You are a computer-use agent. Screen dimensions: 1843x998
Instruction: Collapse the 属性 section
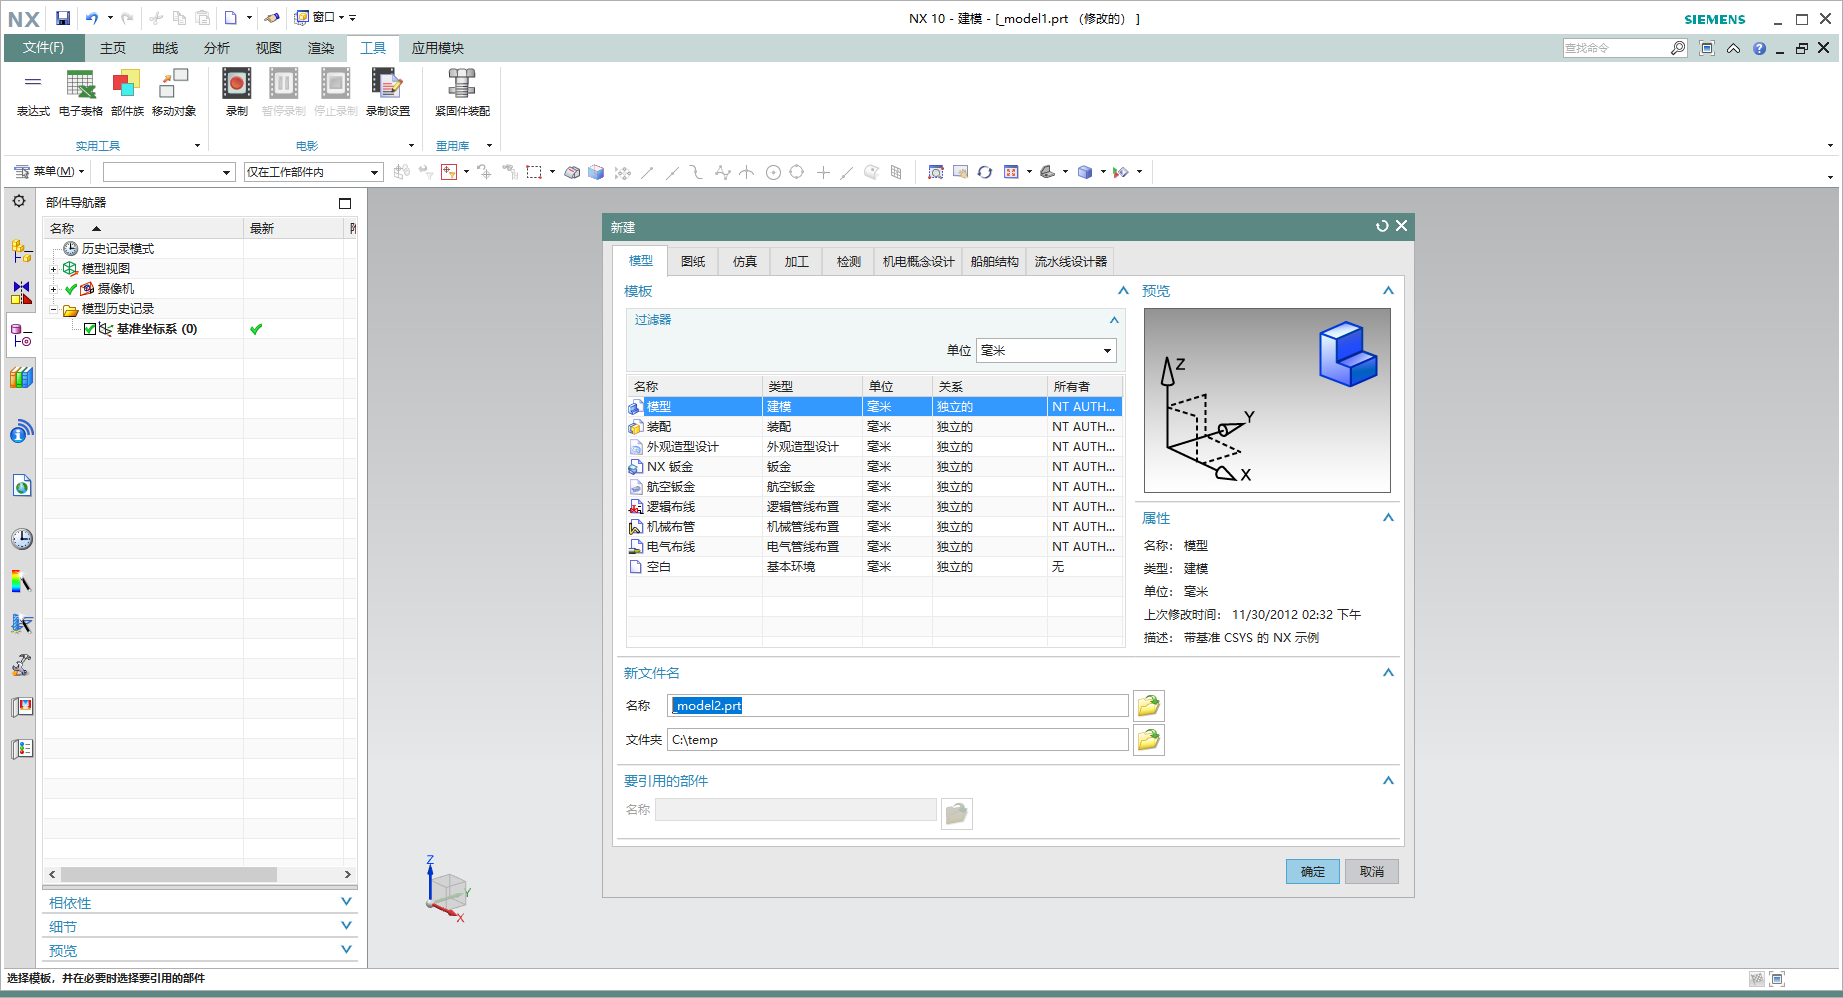click(1388, 518)
